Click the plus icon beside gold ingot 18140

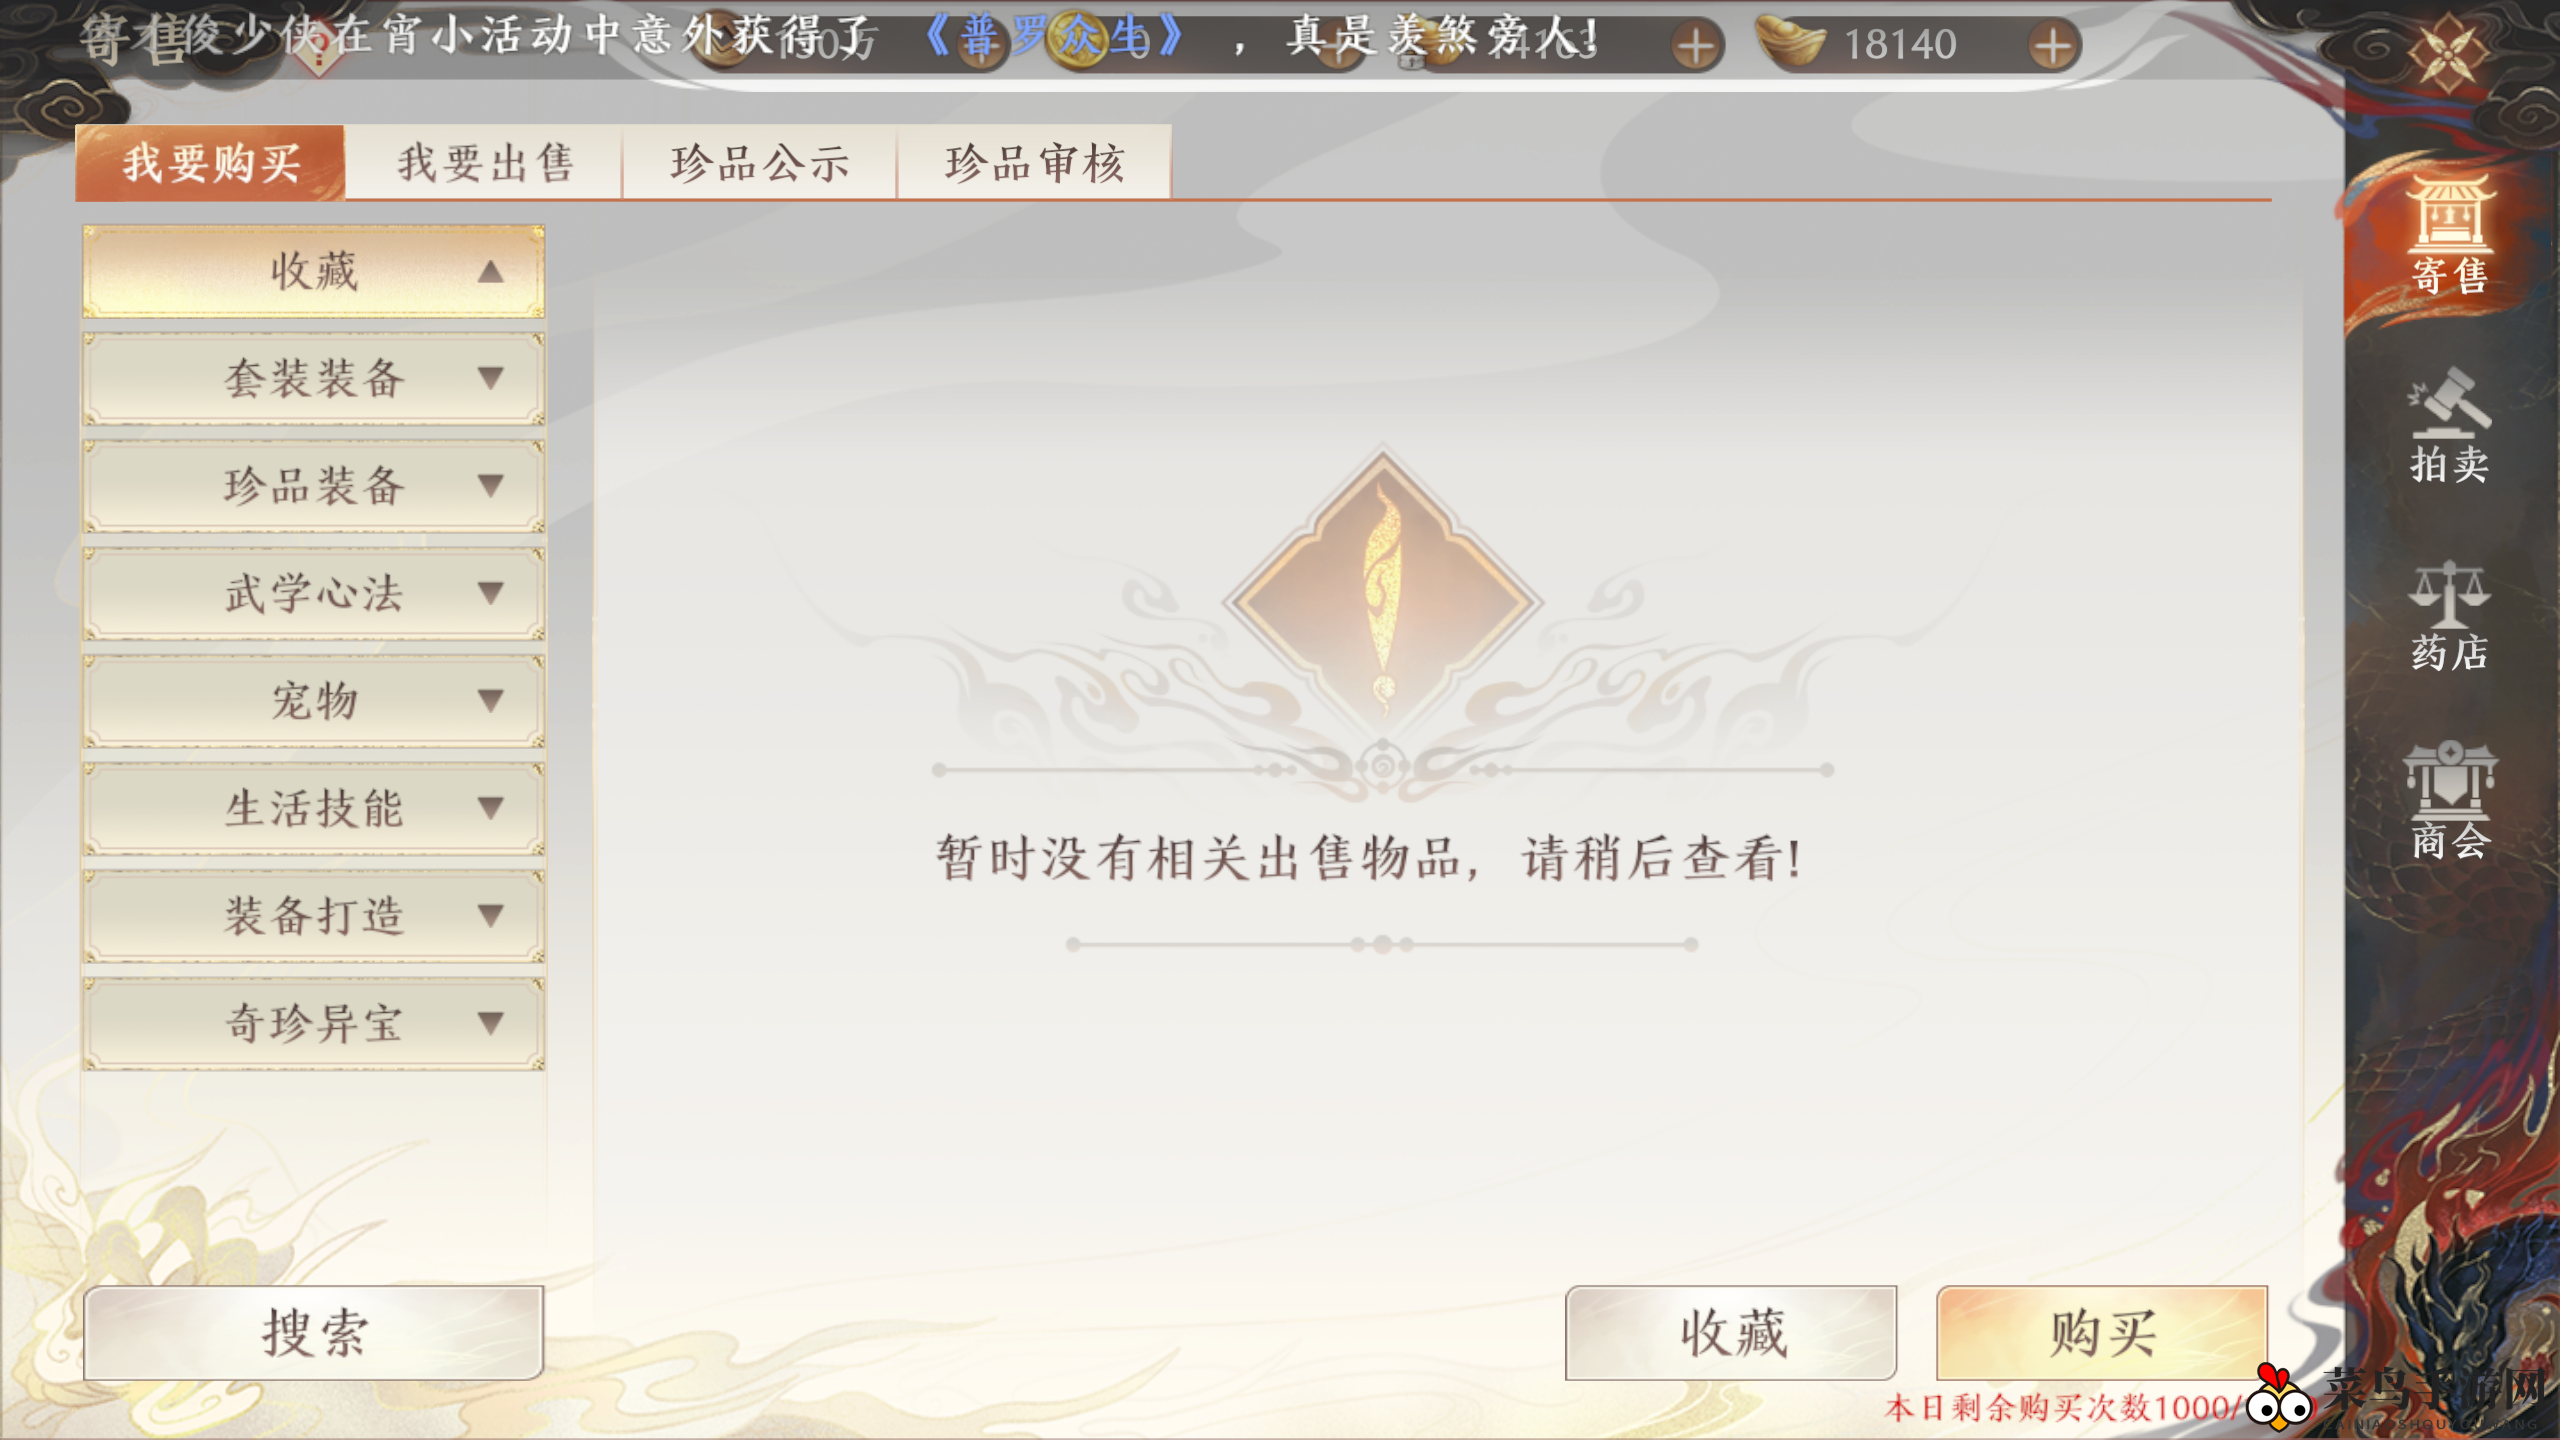pyautogui.click(x=2052, y=46)
